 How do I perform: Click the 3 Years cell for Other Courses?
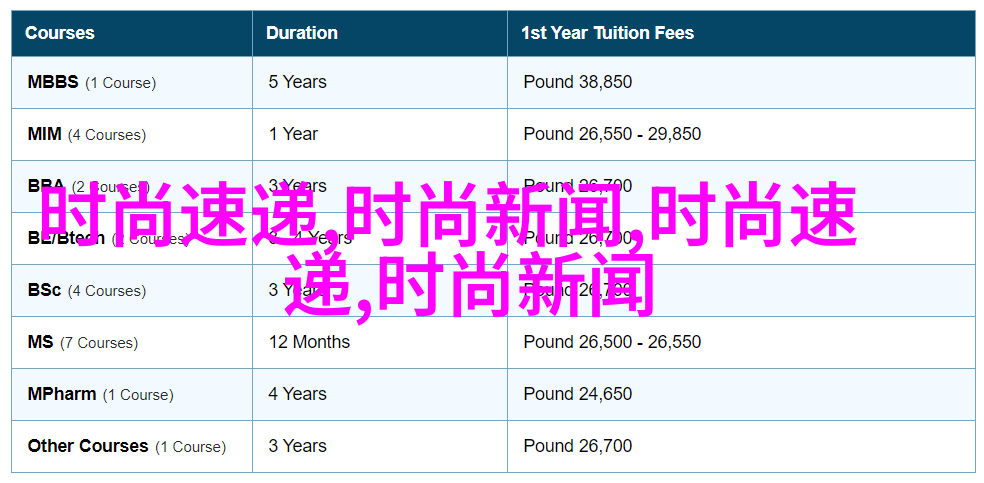[x=297, y=447]
